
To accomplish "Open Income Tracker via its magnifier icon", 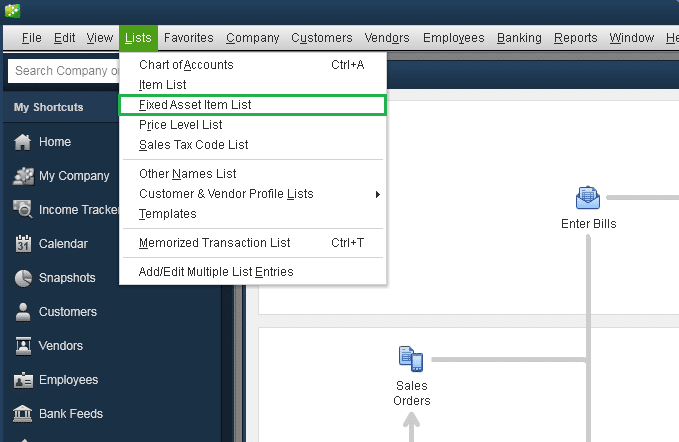I will (x=23, y=210).
